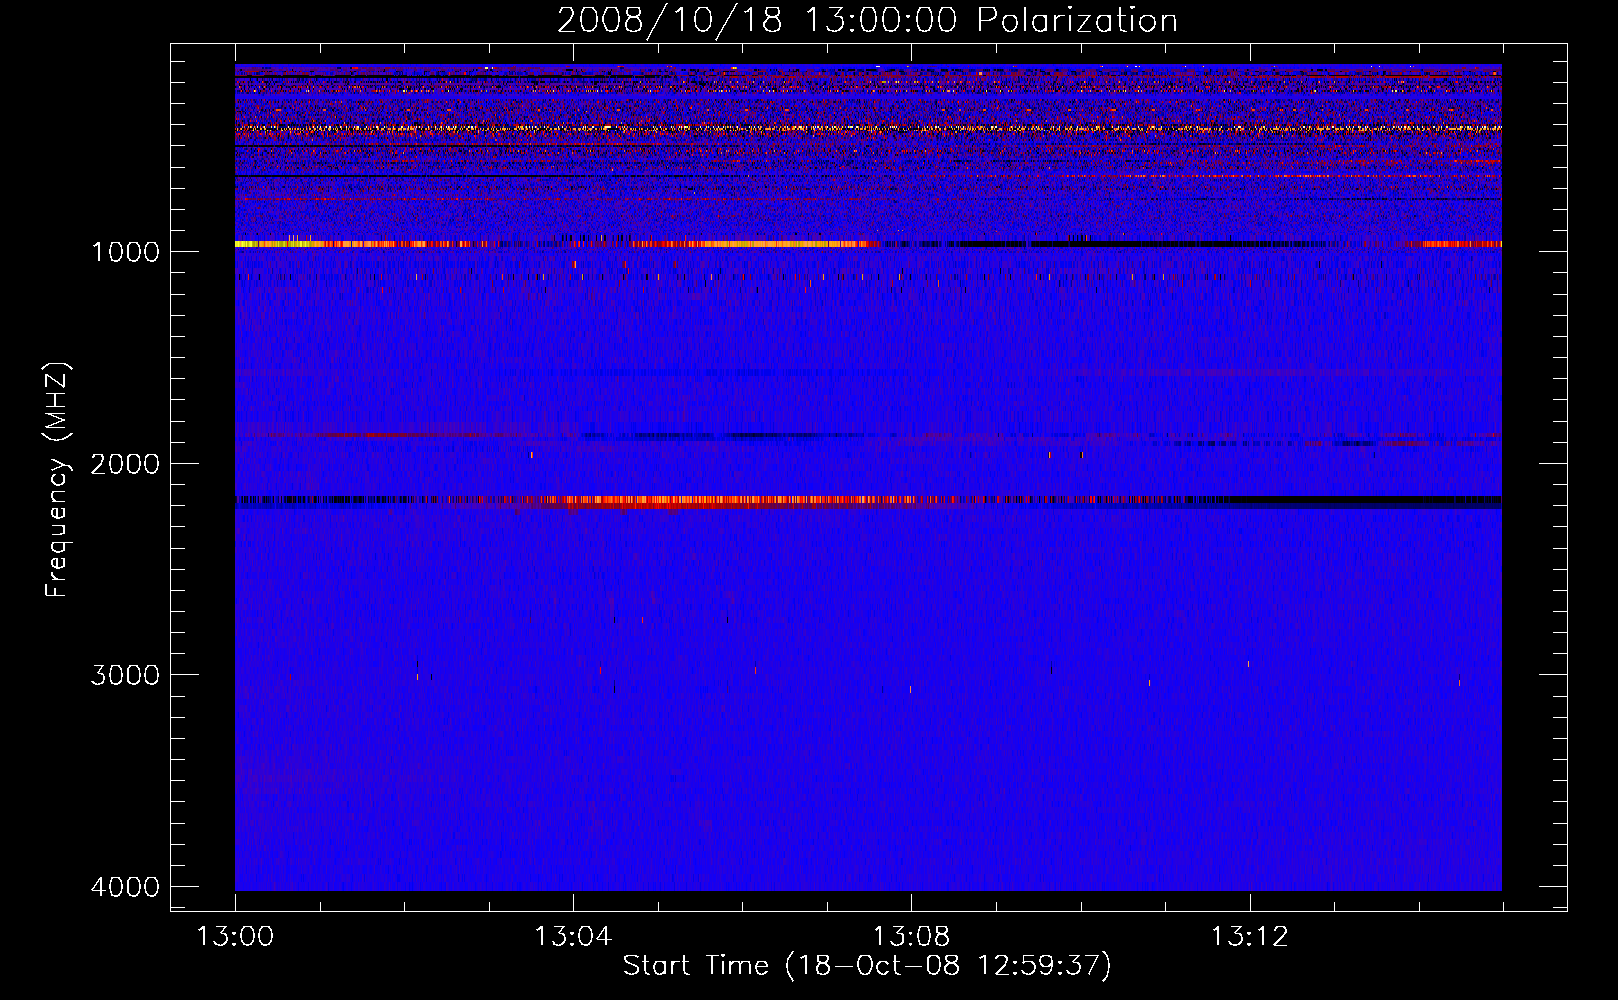Click the 1000 frequency tick label

point(125,251)
